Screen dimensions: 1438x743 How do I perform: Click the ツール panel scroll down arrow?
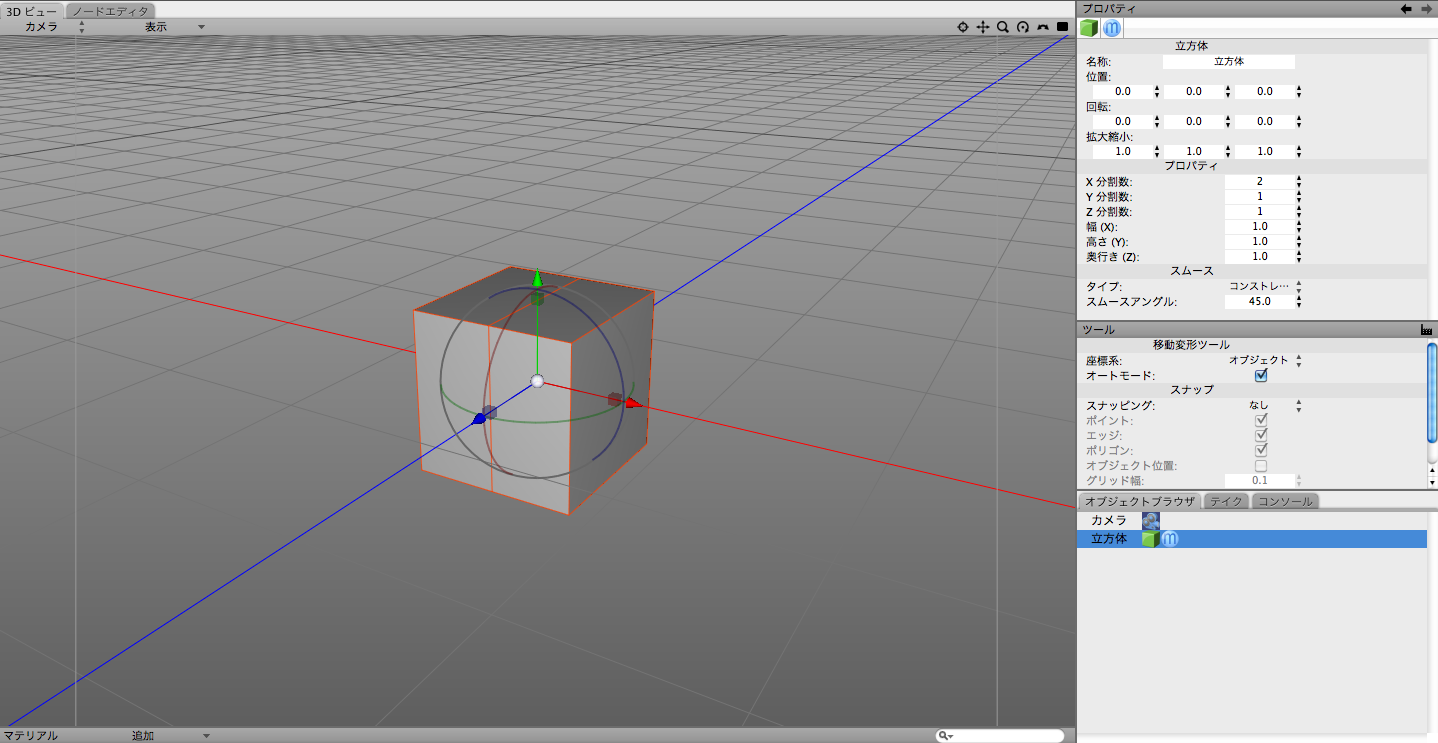point(1432,482)
